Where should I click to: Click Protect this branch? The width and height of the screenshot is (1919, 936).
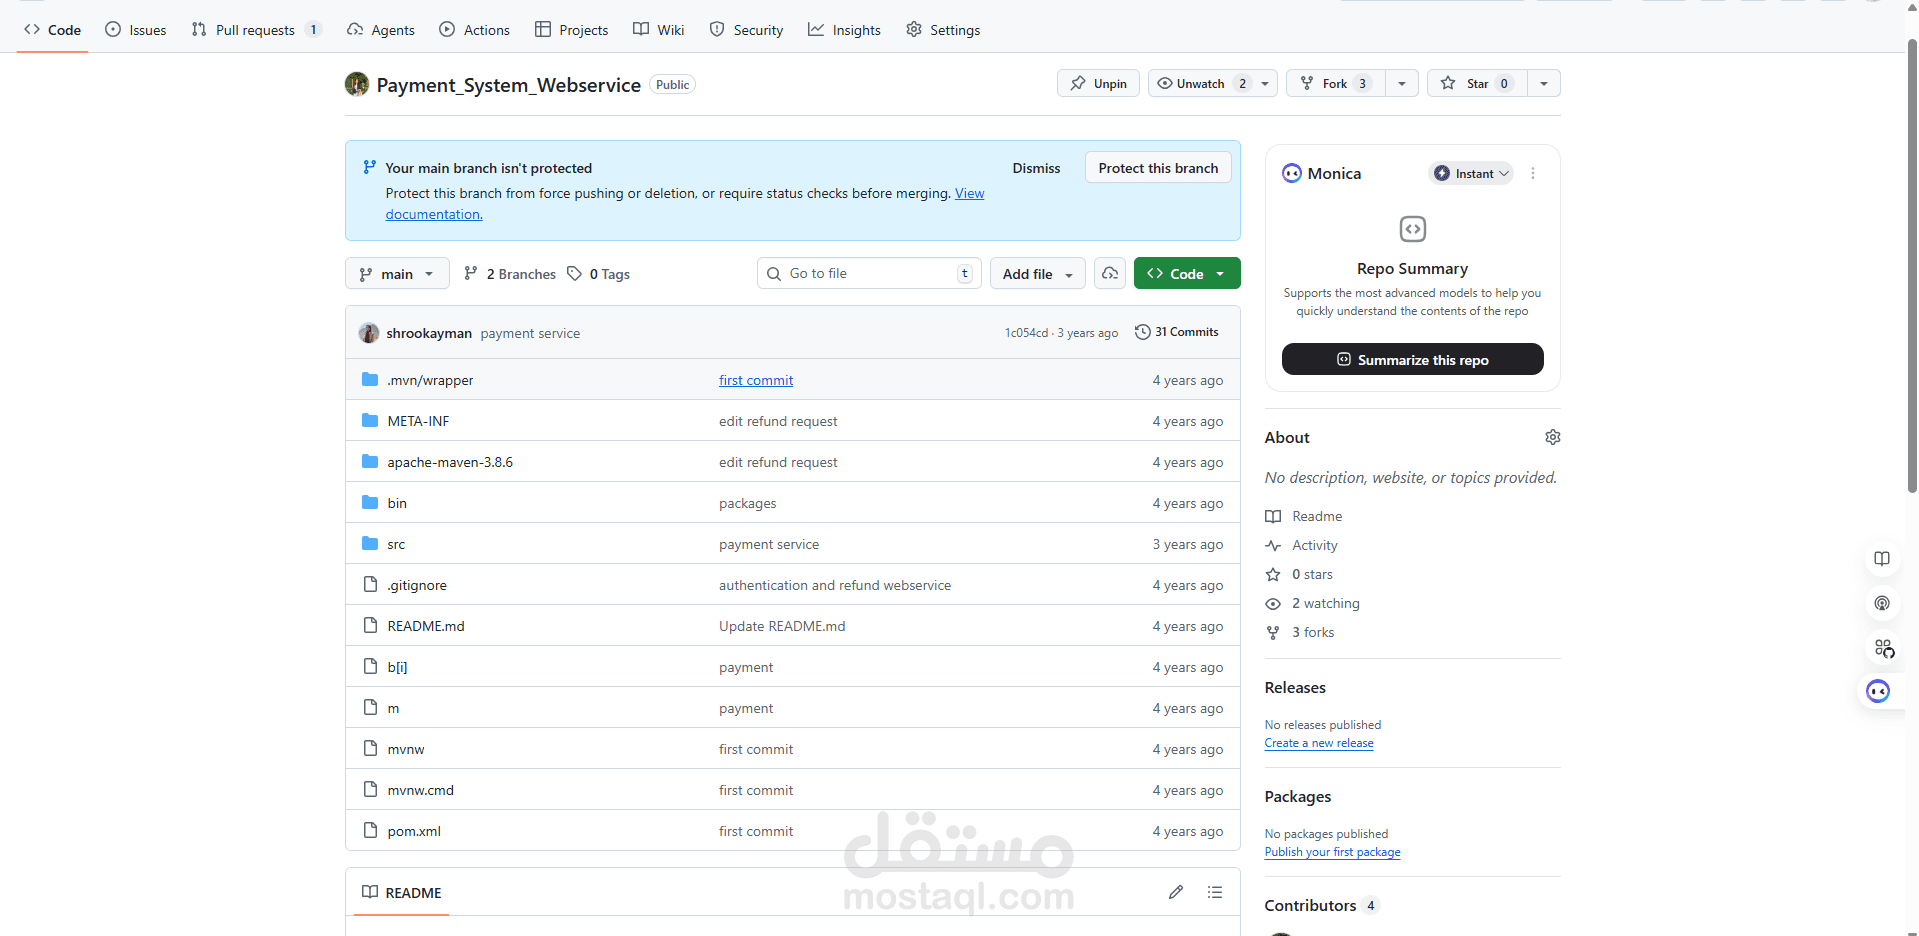[1158, 168]
